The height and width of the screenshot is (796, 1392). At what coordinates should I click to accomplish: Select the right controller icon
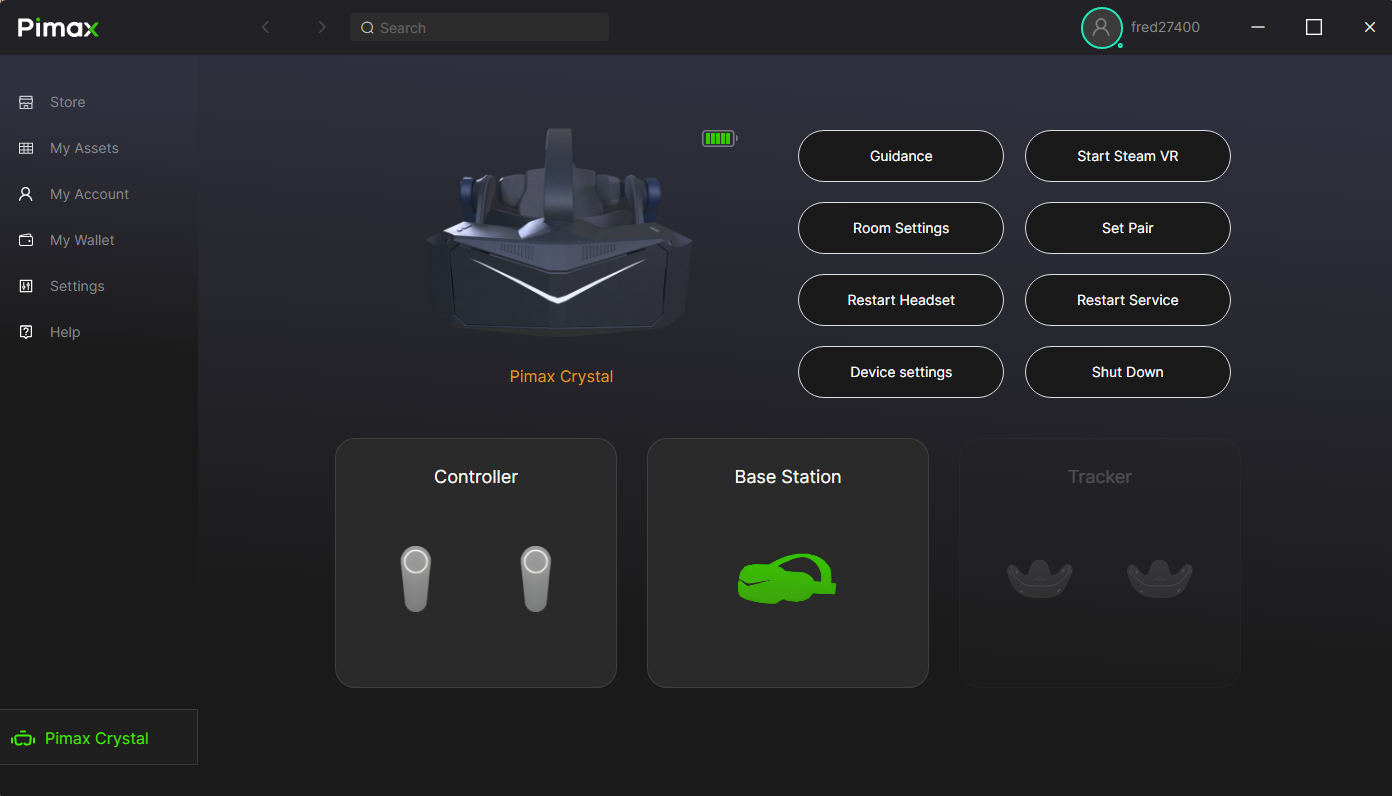(536, 578)
